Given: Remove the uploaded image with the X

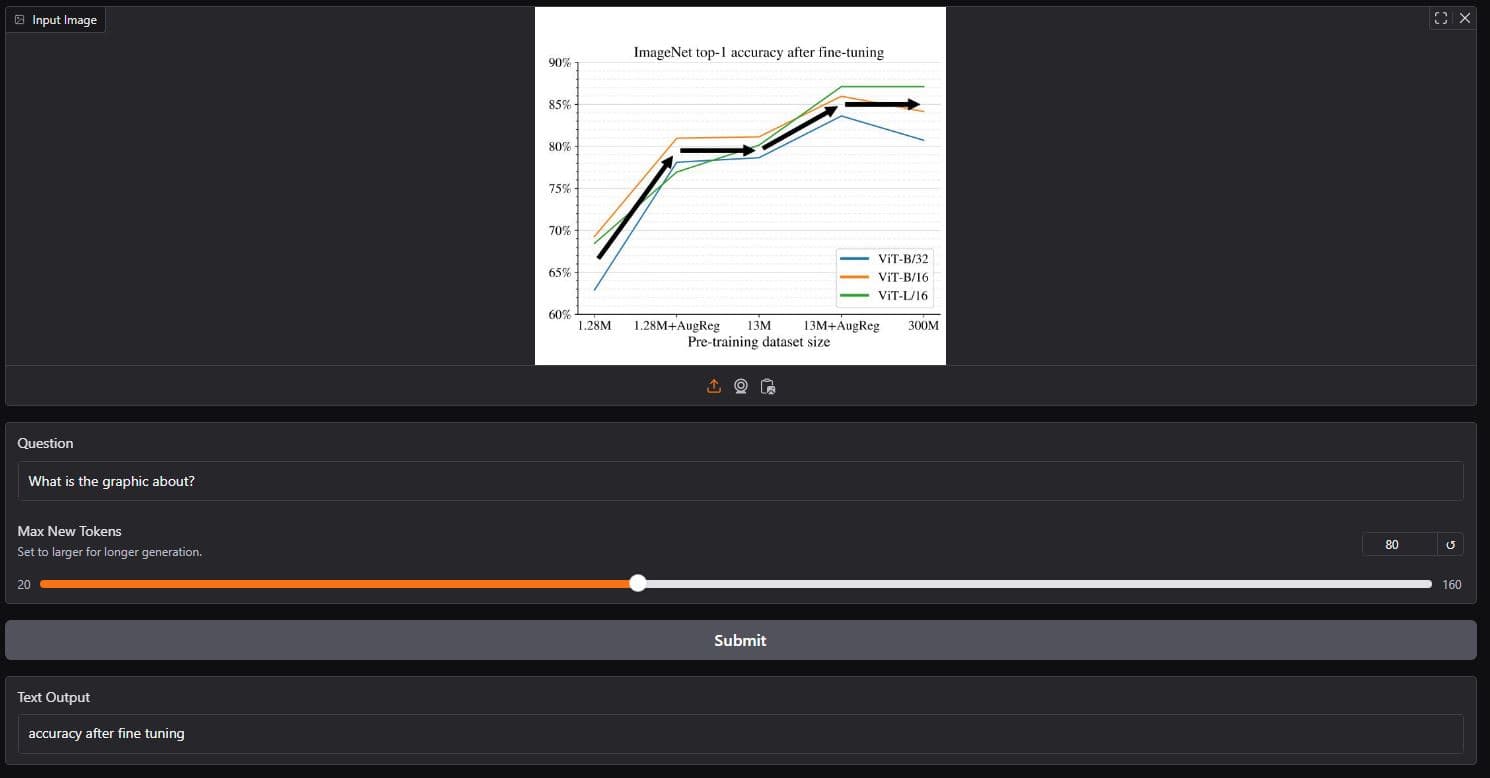Looking at the screenshot, I should 1465,18.
